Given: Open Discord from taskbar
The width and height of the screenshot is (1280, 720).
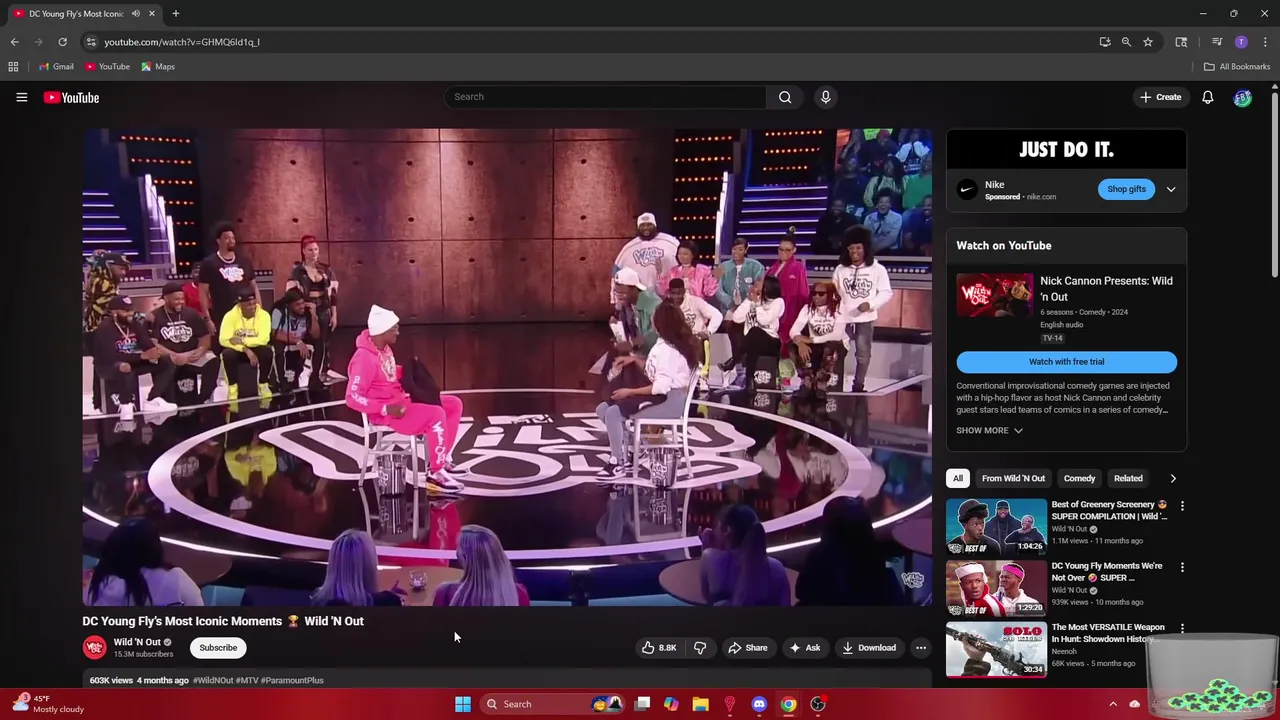Looking at the screenshot, I should [x=759, y=704].
